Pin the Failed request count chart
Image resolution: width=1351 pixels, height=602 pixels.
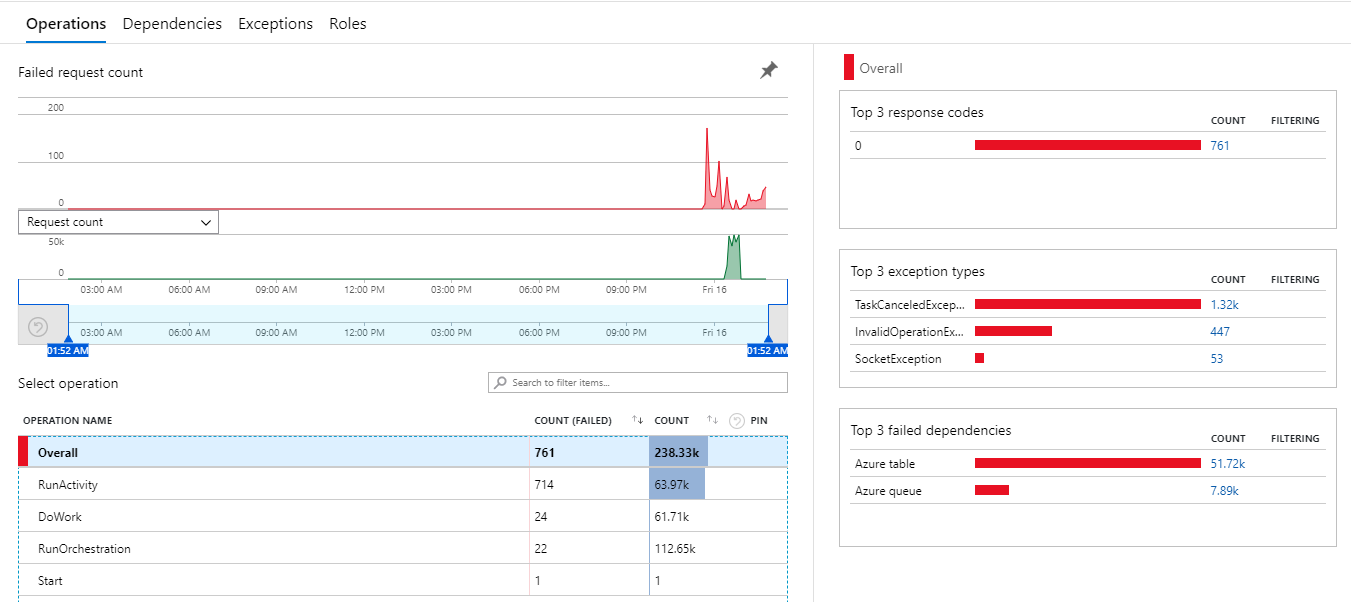[x=768, y=71]
